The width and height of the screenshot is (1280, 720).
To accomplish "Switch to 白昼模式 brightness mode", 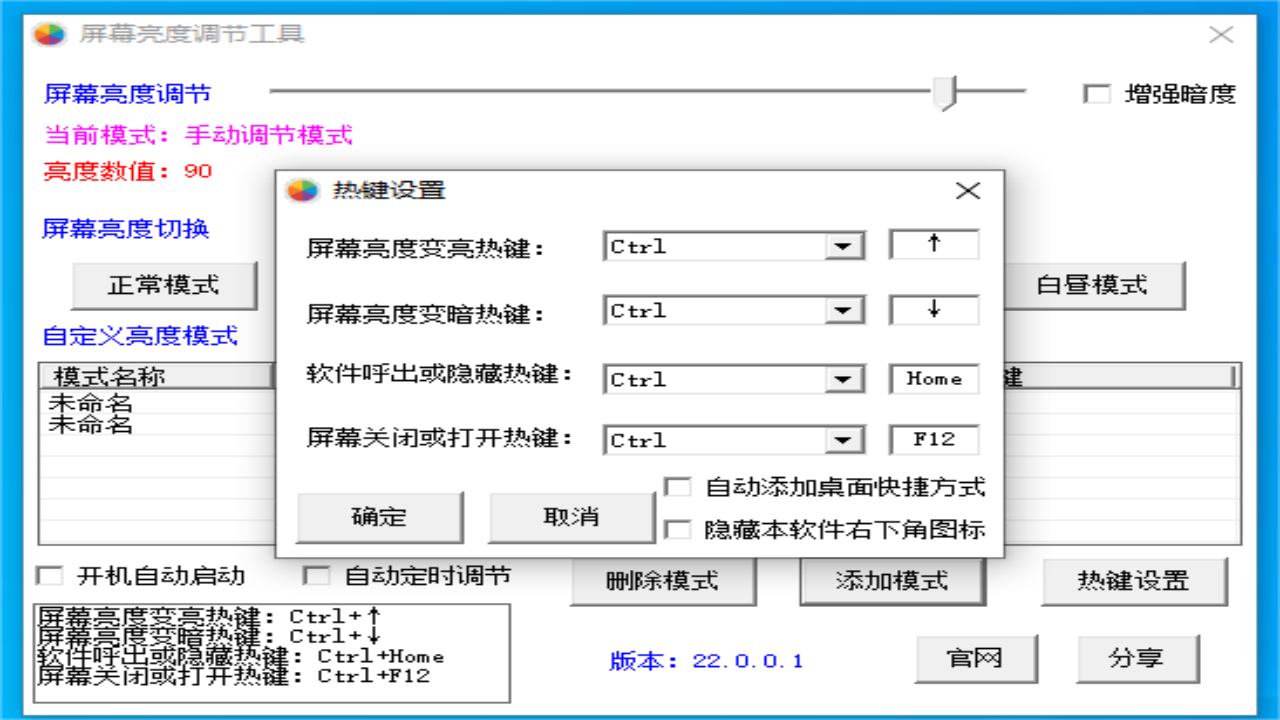I will (x=1096, y=284).
